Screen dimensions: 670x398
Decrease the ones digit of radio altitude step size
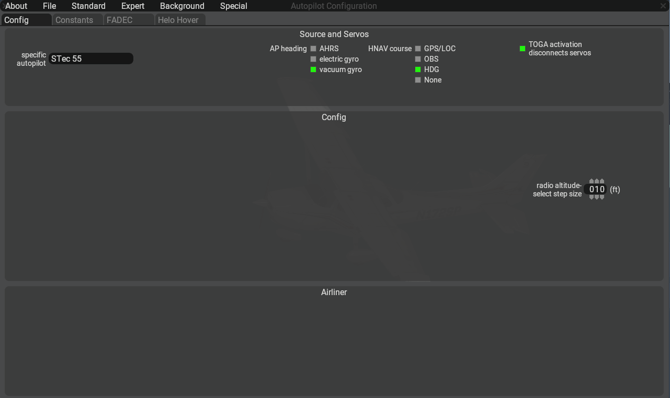(x=602, y=197)
